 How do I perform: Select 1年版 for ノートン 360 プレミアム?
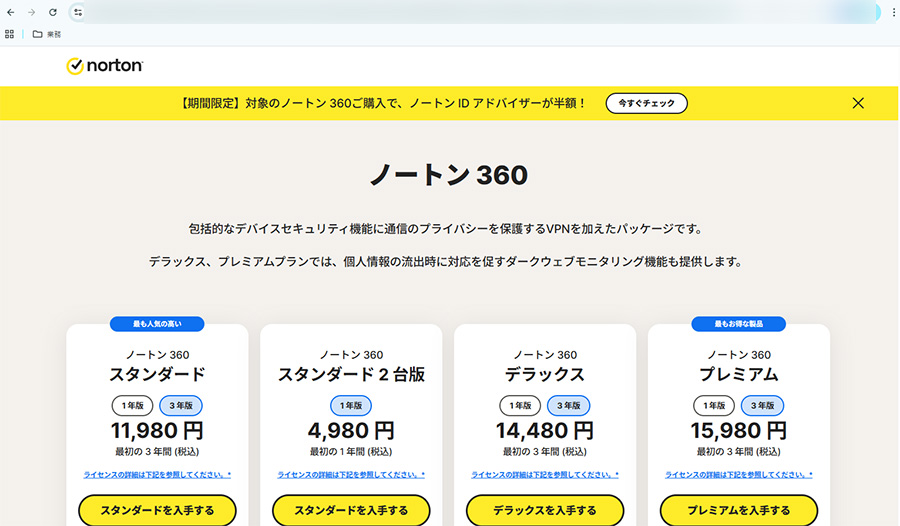tap(714, 405)
